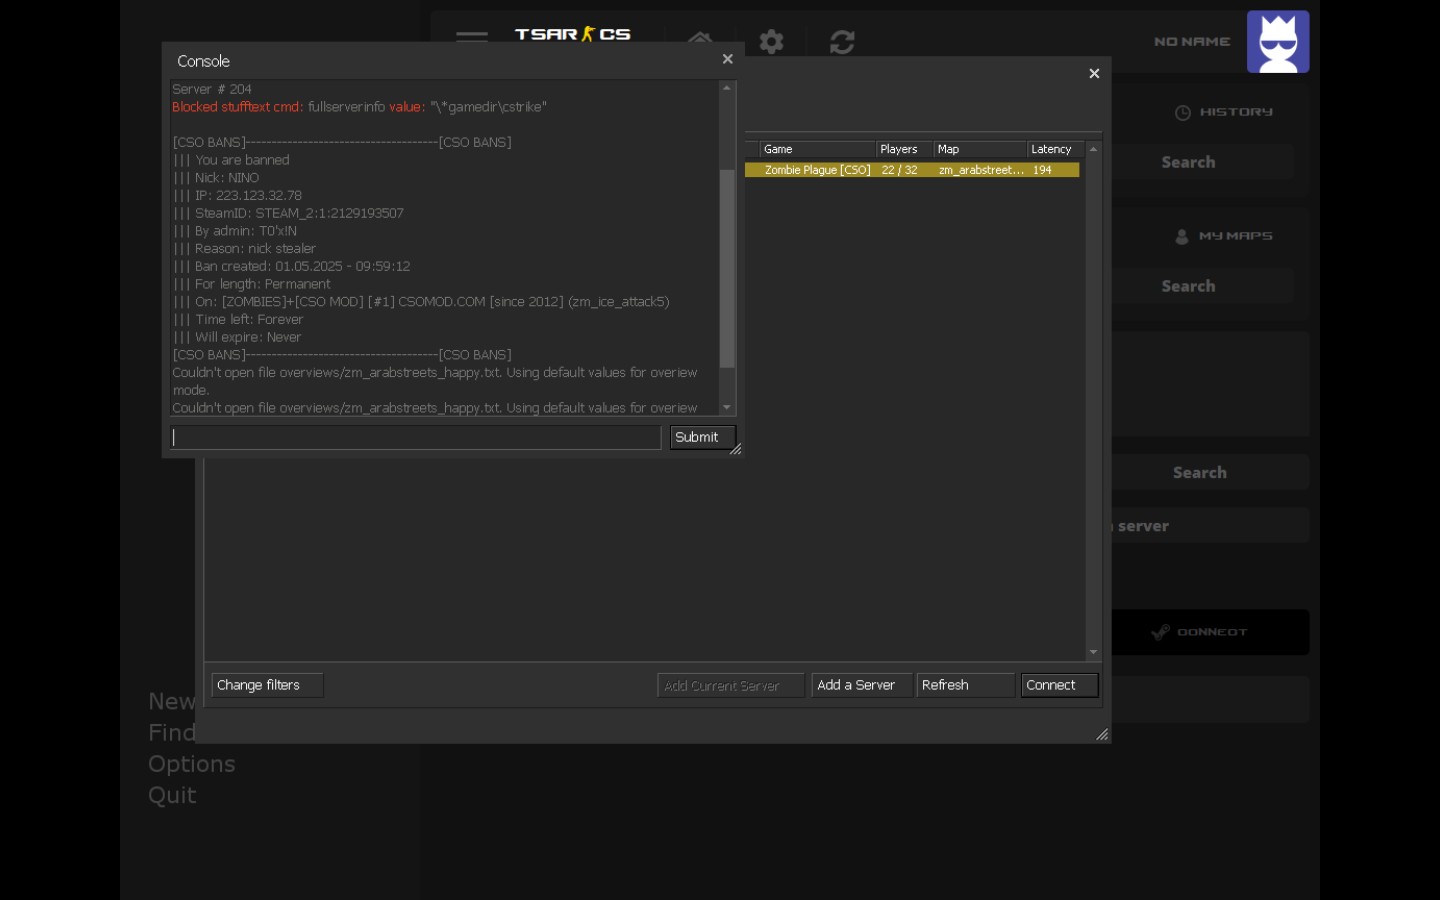Close the Console window
This screenshot has height=900, width=1440.
(727, 60)
